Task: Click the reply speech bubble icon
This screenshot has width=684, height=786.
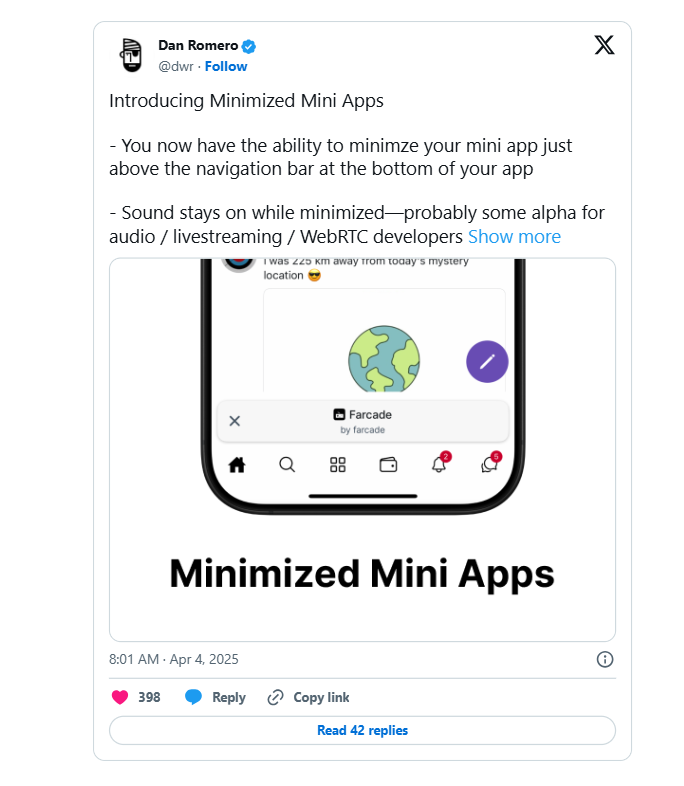Action: pos(194,697)
